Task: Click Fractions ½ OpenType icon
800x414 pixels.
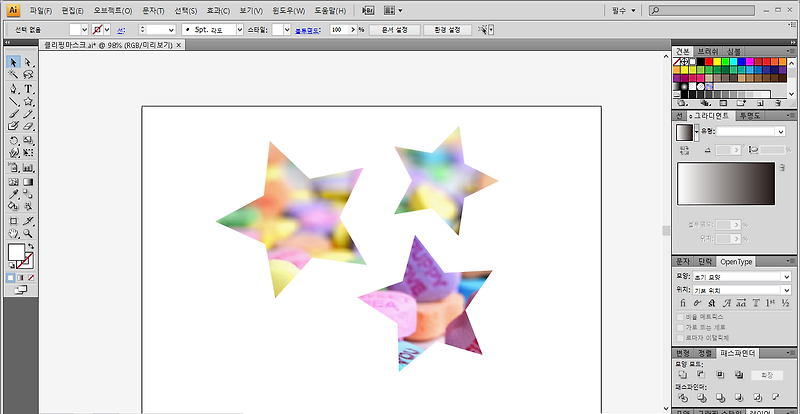Action: point(785,303)
